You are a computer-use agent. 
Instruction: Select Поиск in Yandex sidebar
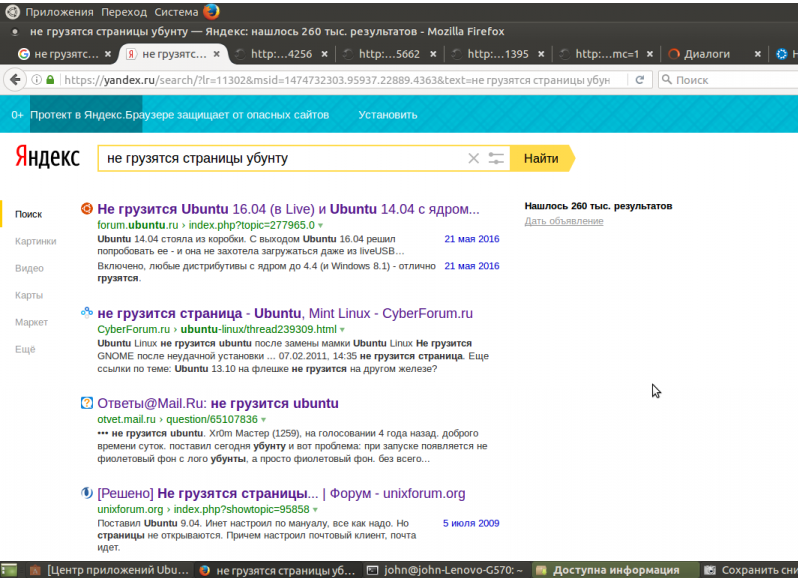tap(28, 214)
